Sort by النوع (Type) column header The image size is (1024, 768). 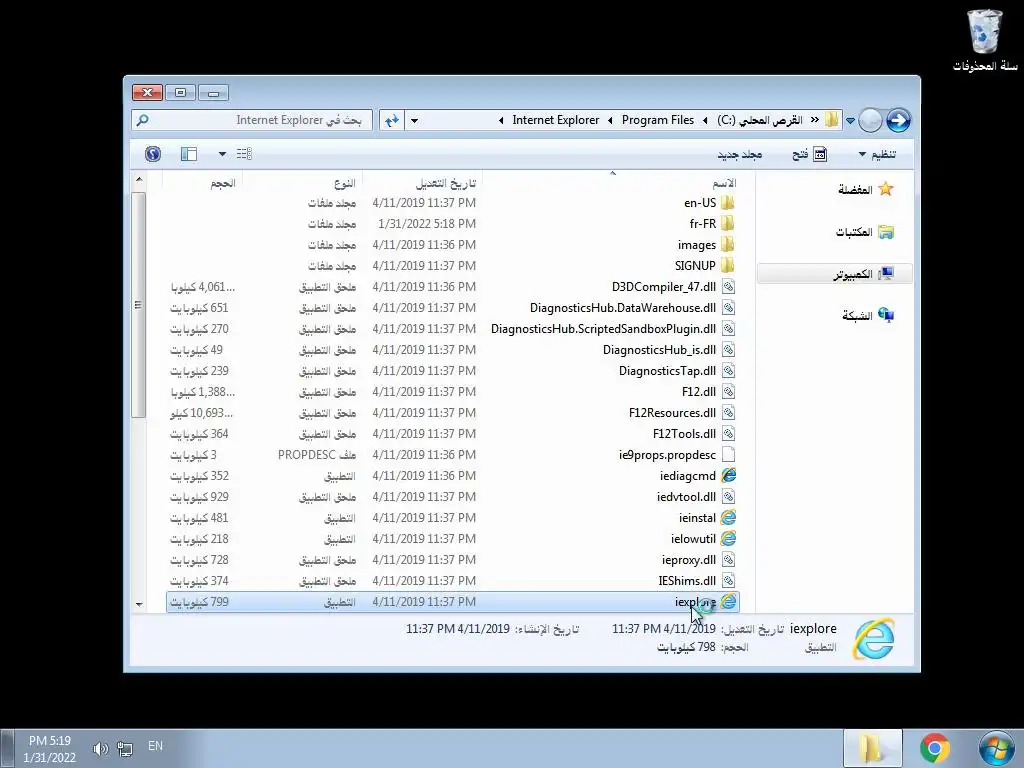[344, 183]
